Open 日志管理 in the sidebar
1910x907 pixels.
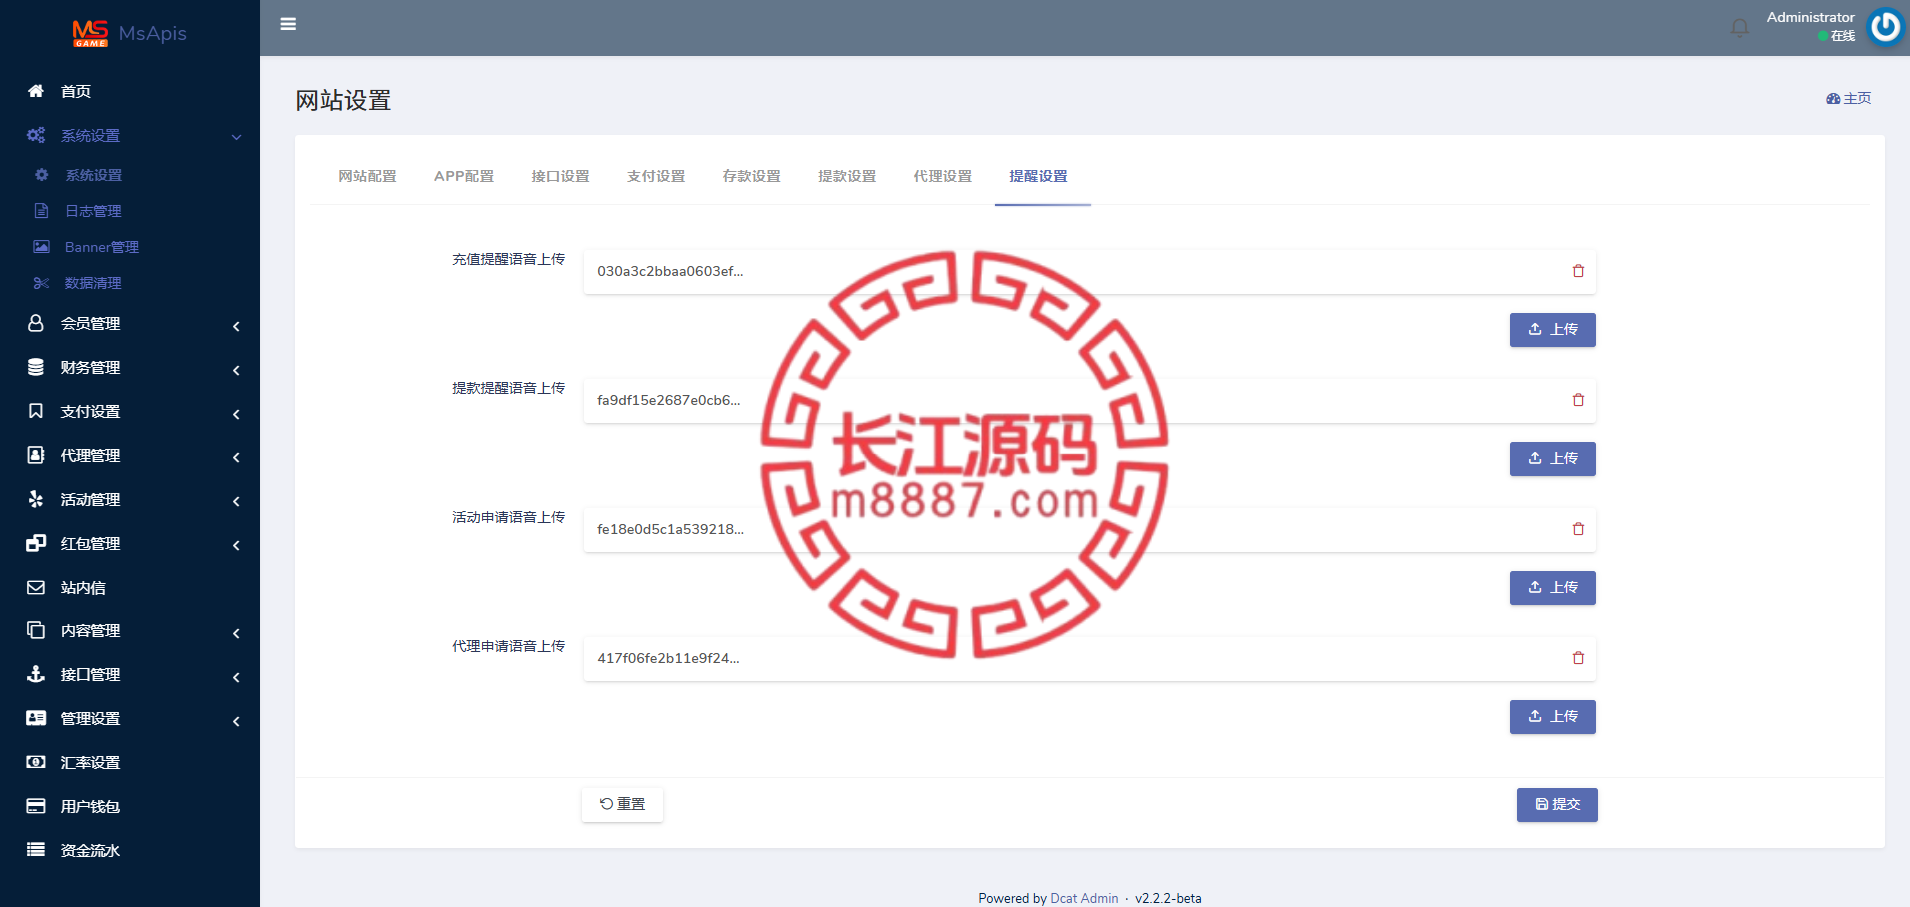pos(93,211)
